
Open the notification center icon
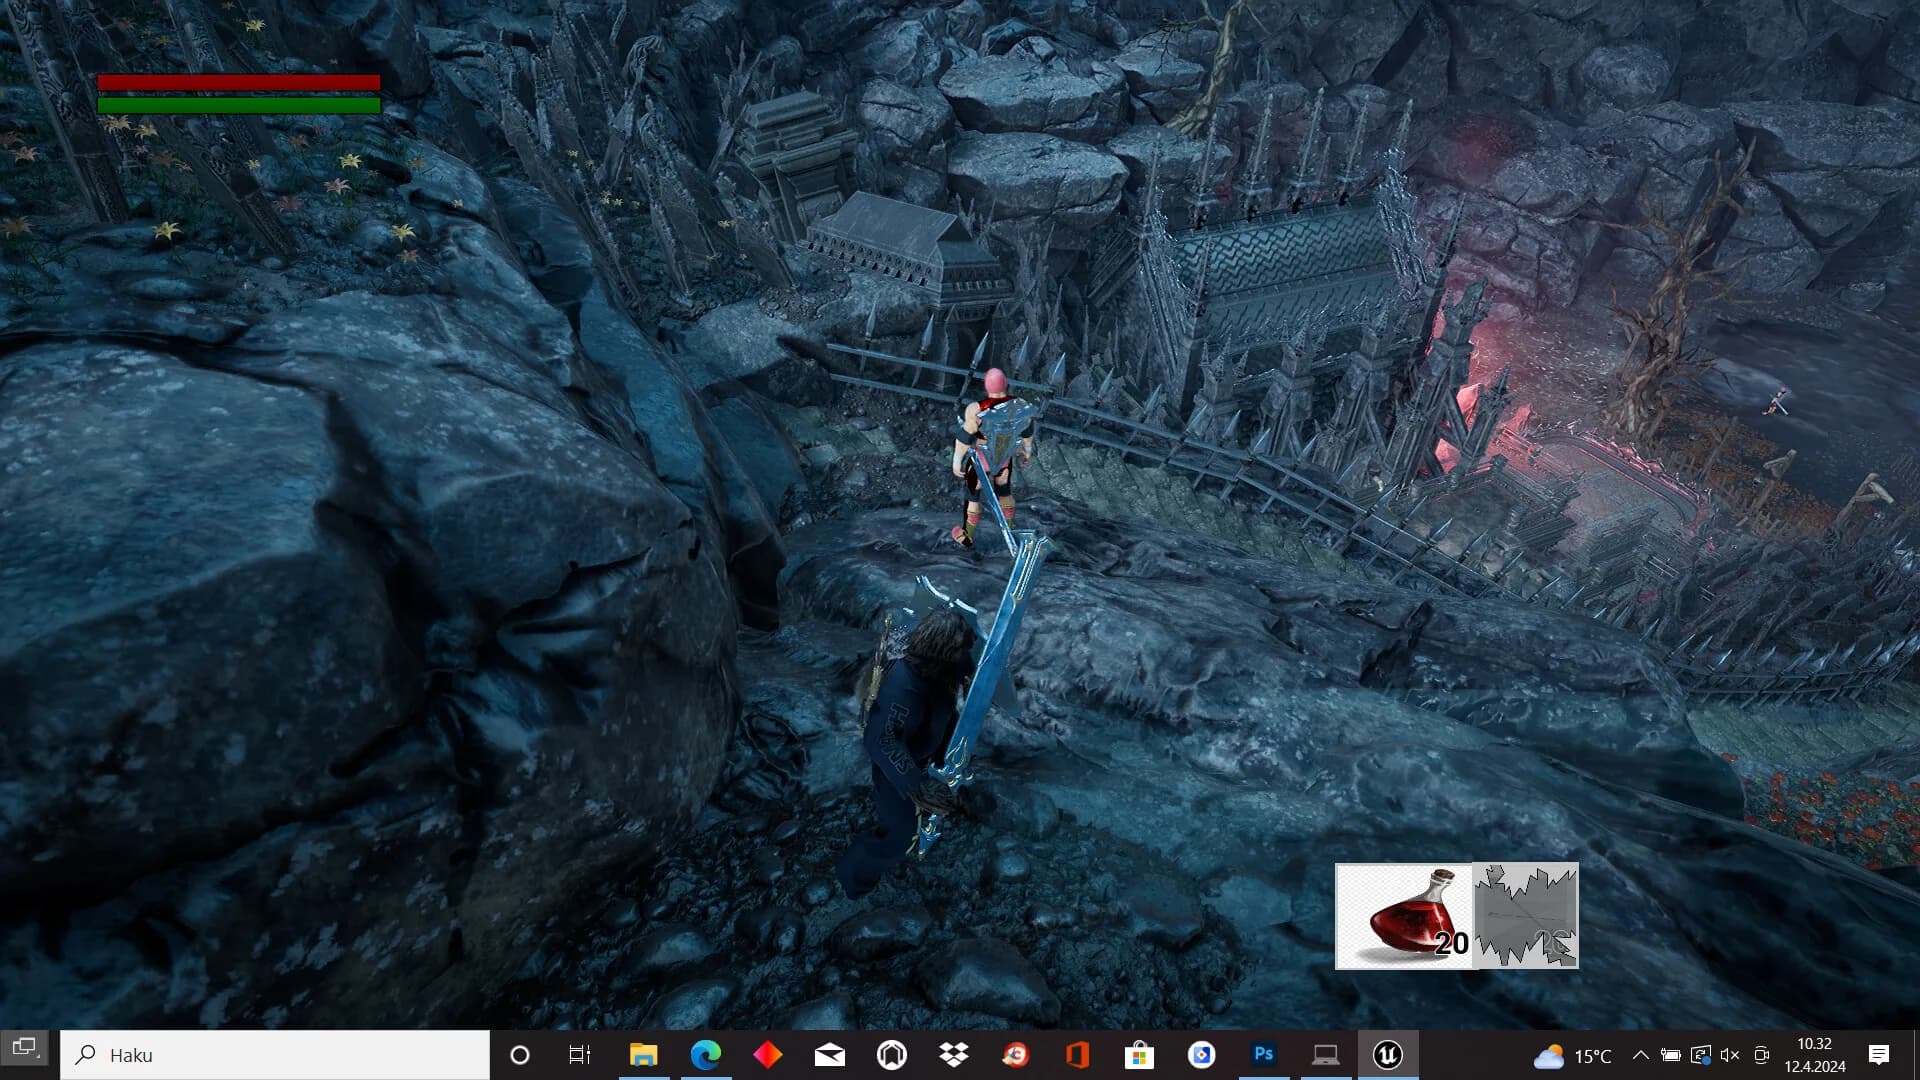pos(1879,1055)
